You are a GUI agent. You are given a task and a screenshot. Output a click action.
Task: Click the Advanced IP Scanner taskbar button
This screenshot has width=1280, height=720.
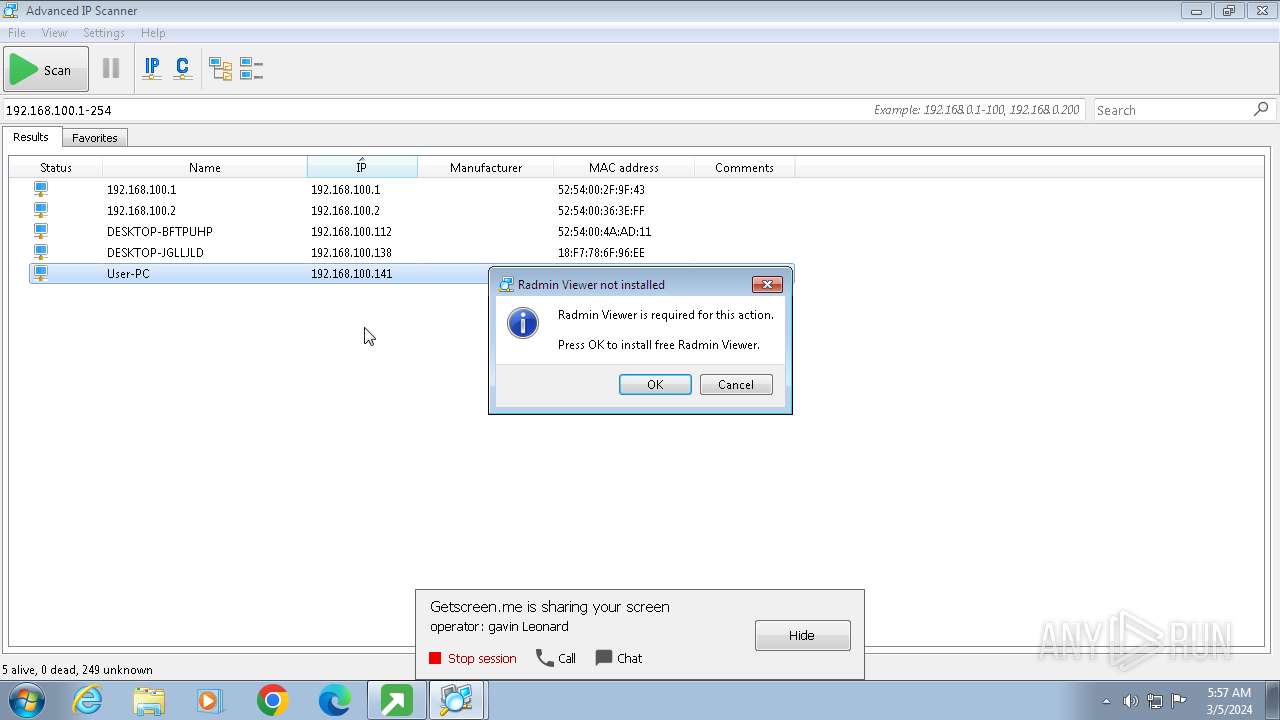(457, 700)
